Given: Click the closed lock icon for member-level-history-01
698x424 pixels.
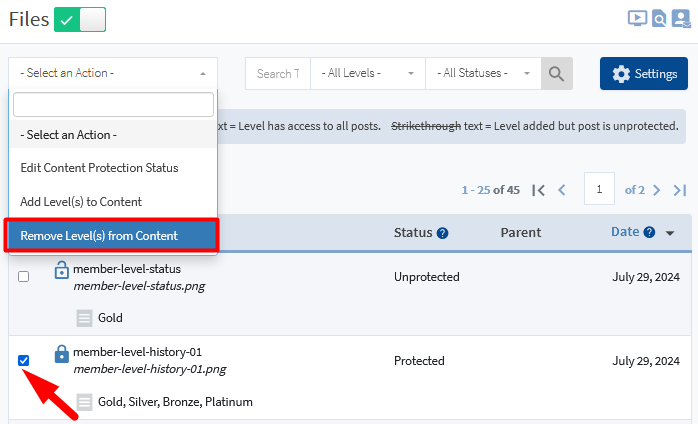Looking at the screenshot, I should point(61,354).
